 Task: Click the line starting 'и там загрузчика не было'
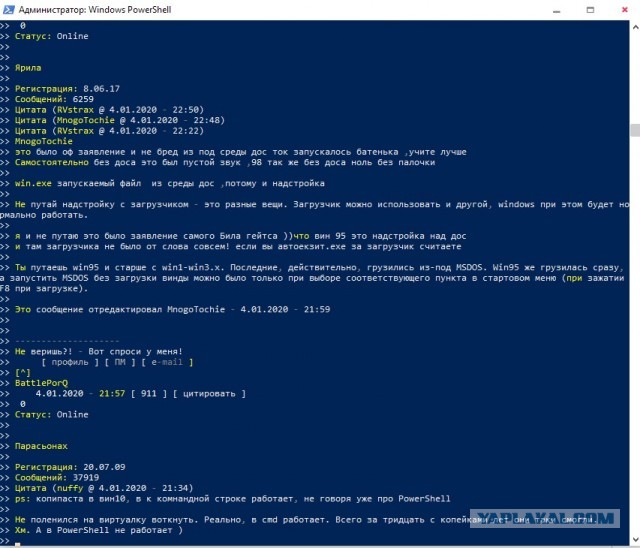pos(238,246)
